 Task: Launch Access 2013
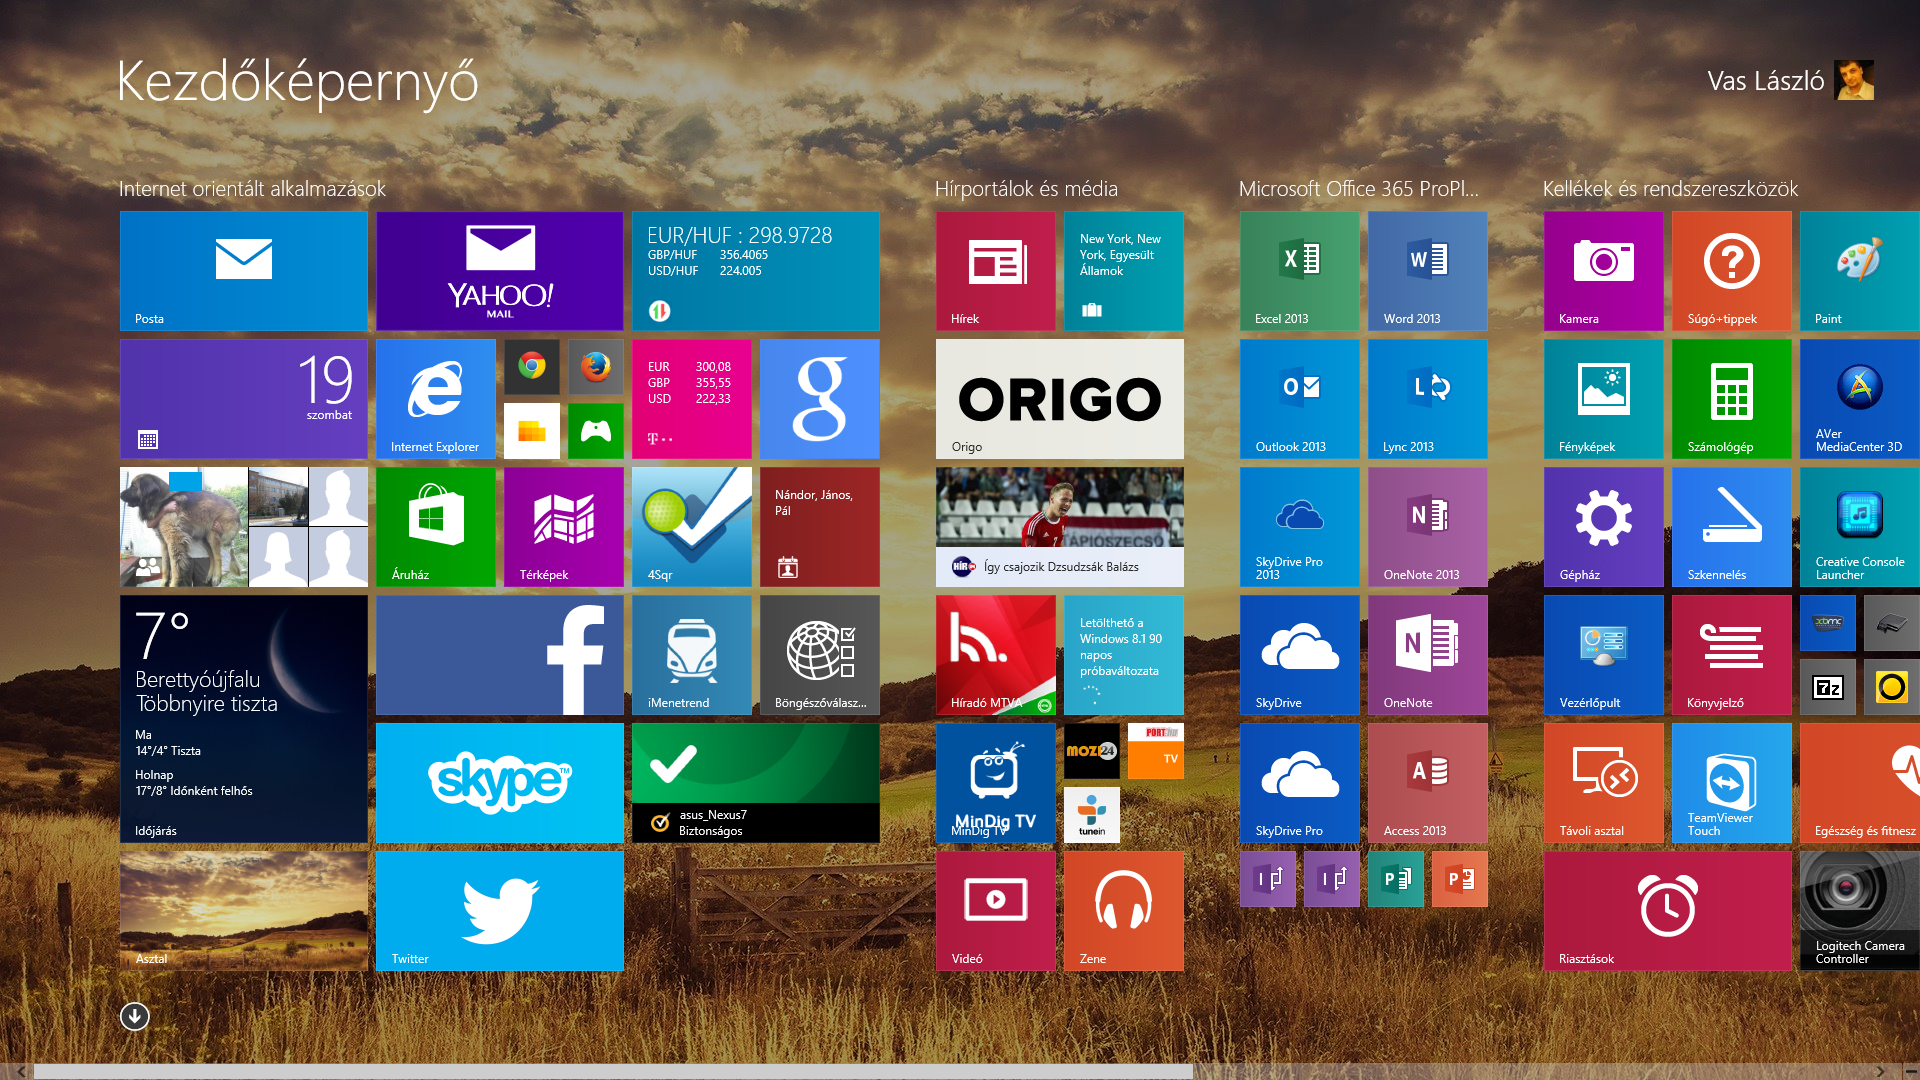(1427, 783)
